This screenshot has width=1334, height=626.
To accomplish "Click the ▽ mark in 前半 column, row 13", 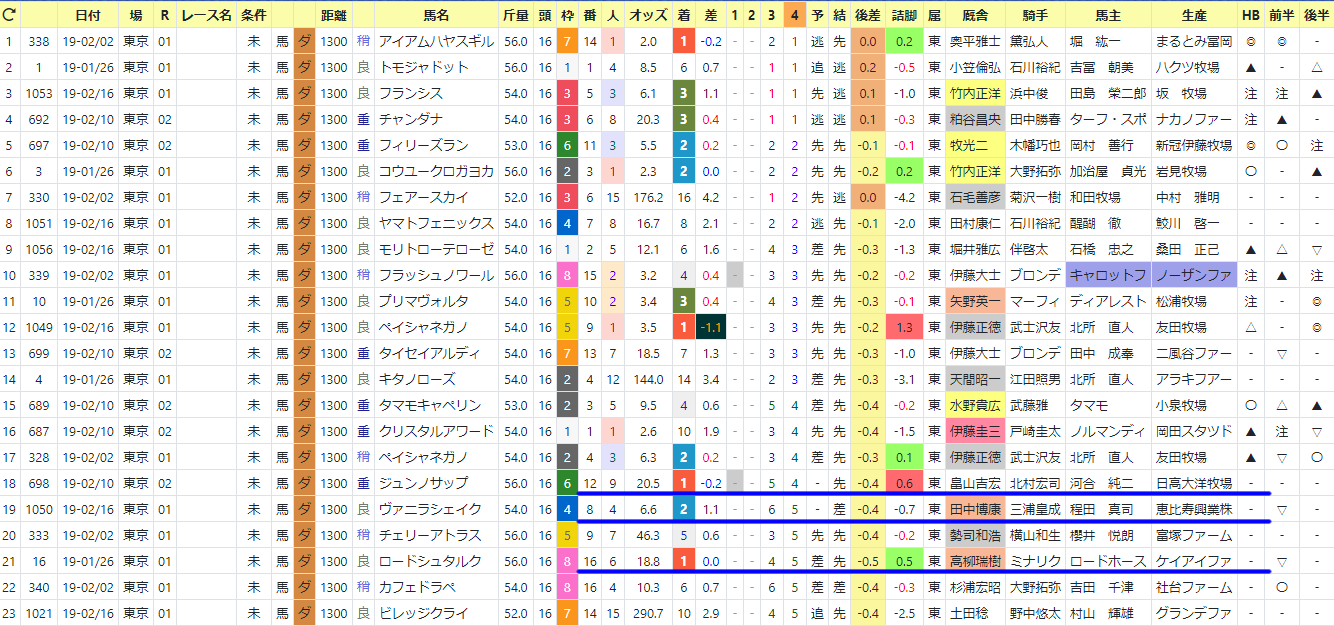I will coord(1282,353).
